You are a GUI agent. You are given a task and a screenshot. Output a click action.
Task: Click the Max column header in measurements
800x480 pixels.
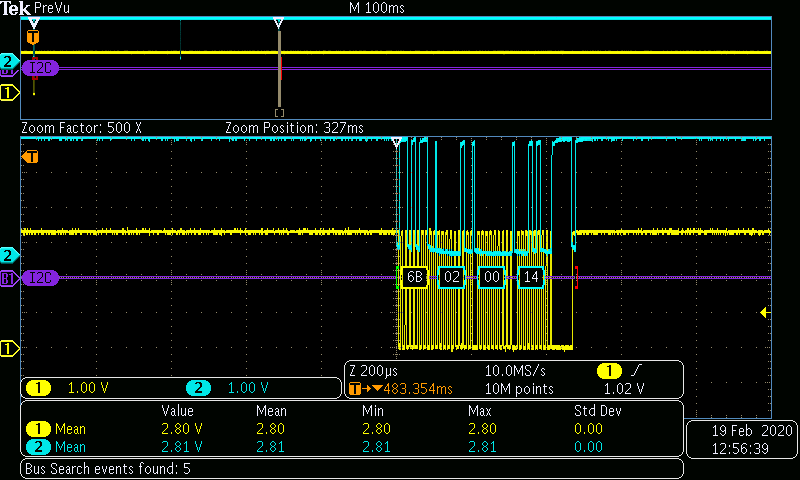tap(479, 411)
